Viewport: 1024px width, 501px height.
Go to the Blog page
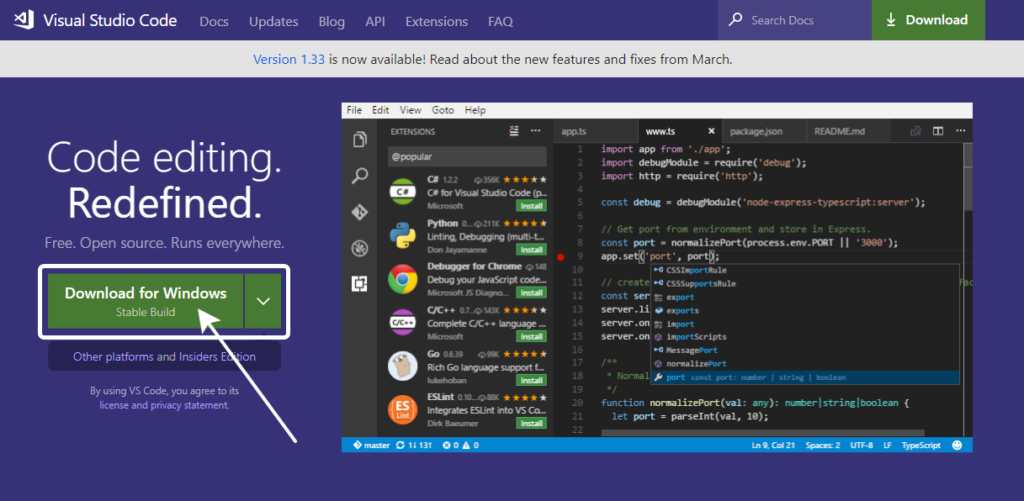tap(332, 22)
